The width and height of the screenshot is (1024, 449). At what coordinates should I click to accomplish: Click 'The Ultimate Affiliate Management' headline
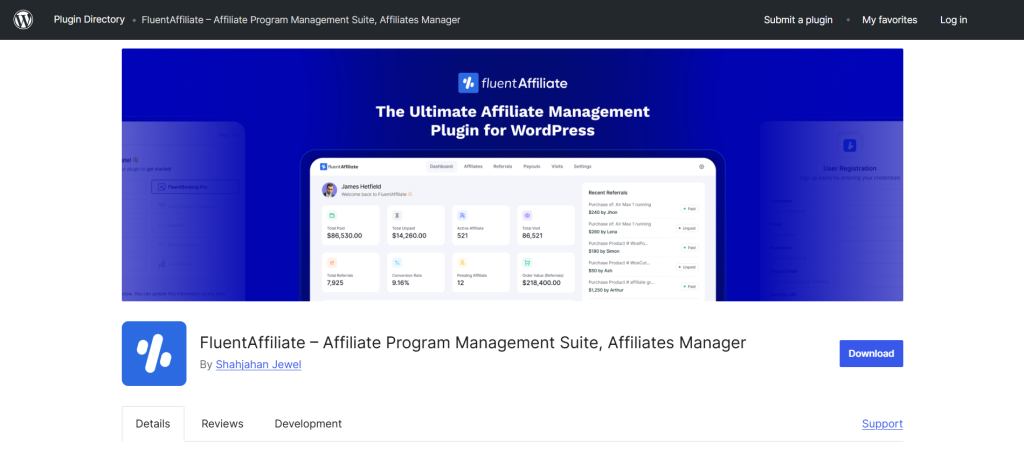coord(513,111)
